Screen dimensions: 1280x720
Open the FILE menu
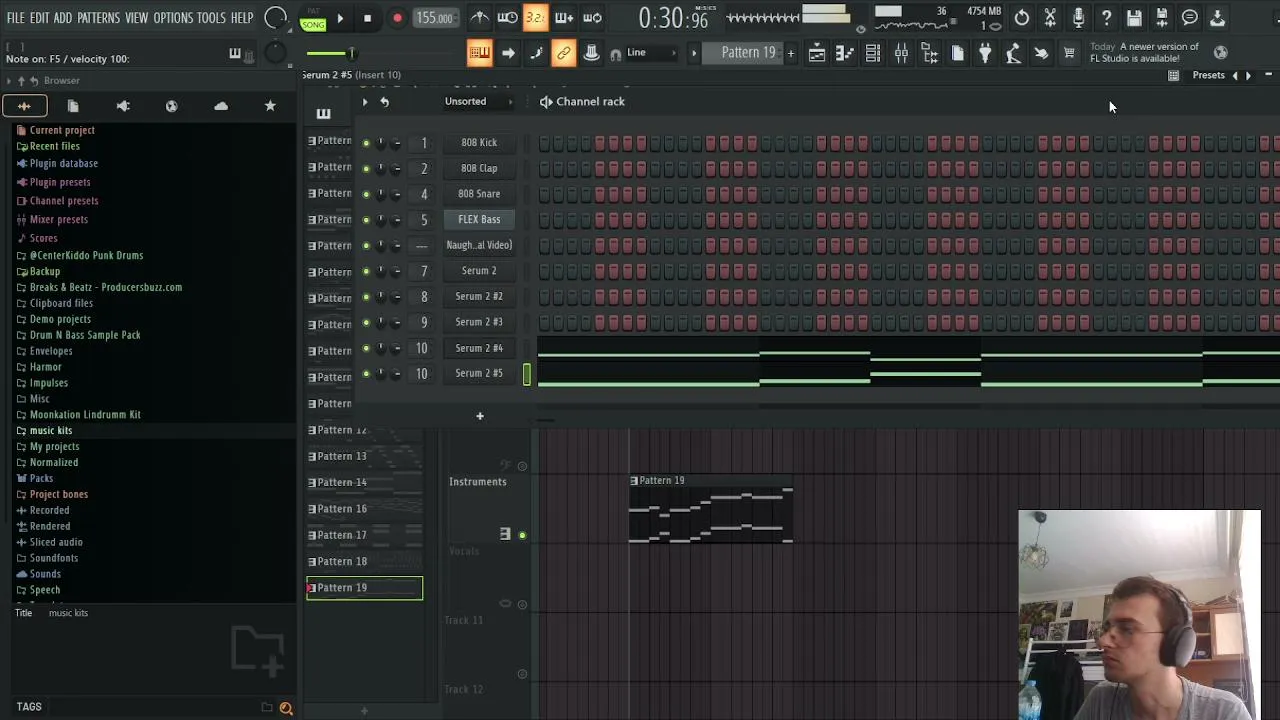pyautogui.click(x=16, y=18)
